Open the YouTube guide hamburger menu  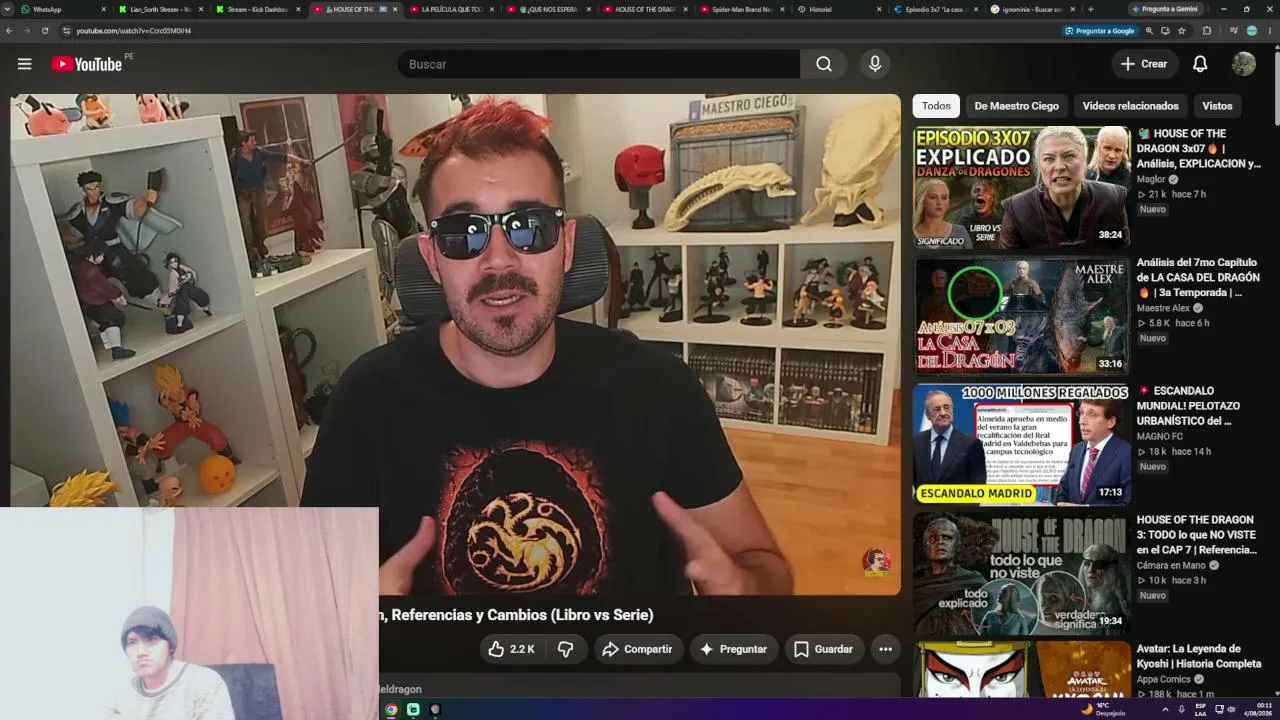24,64
